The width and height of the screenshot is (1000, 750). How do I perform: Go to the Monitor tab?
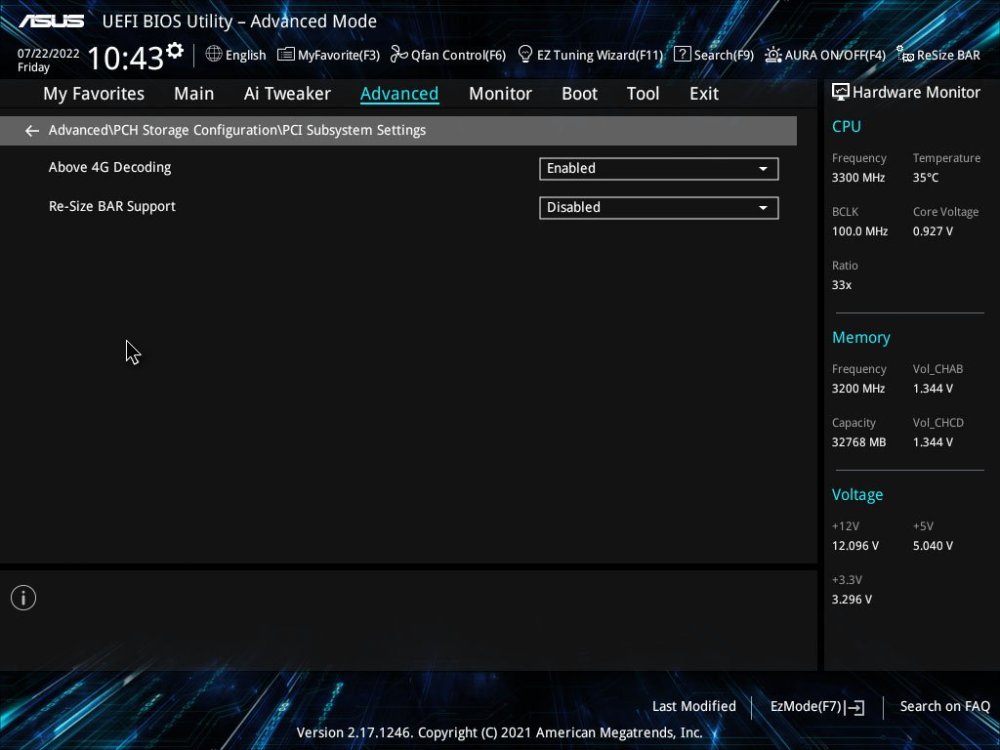tap(500, 94)
